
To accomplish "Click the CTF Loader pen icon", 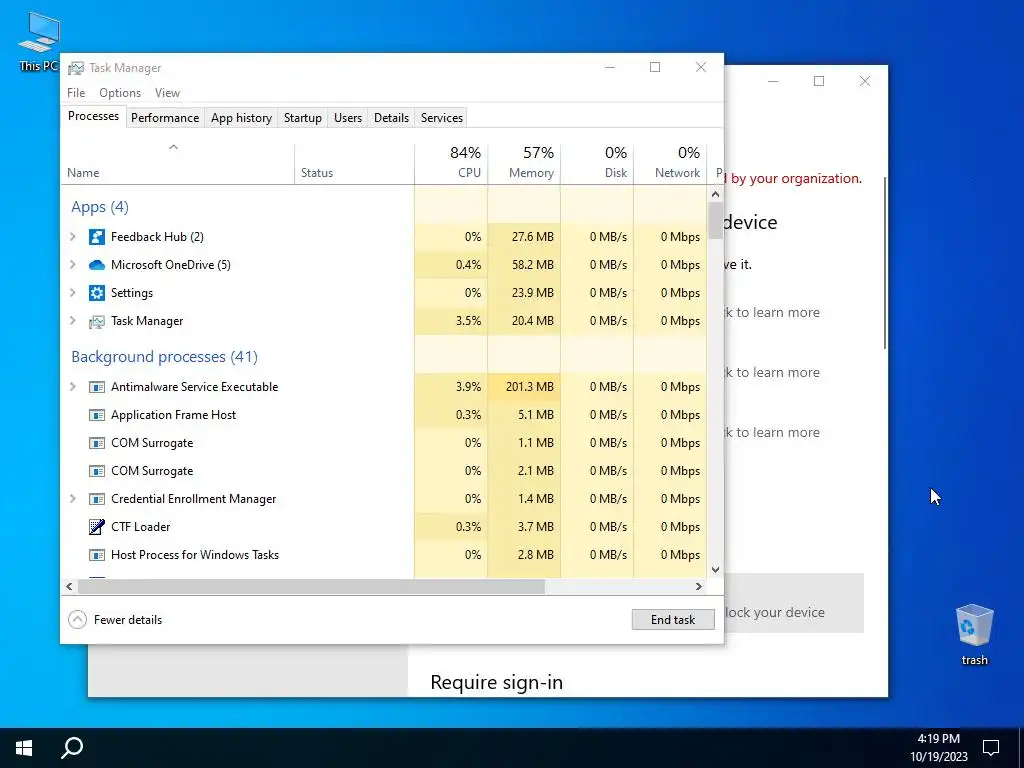I will click(97, 527).
